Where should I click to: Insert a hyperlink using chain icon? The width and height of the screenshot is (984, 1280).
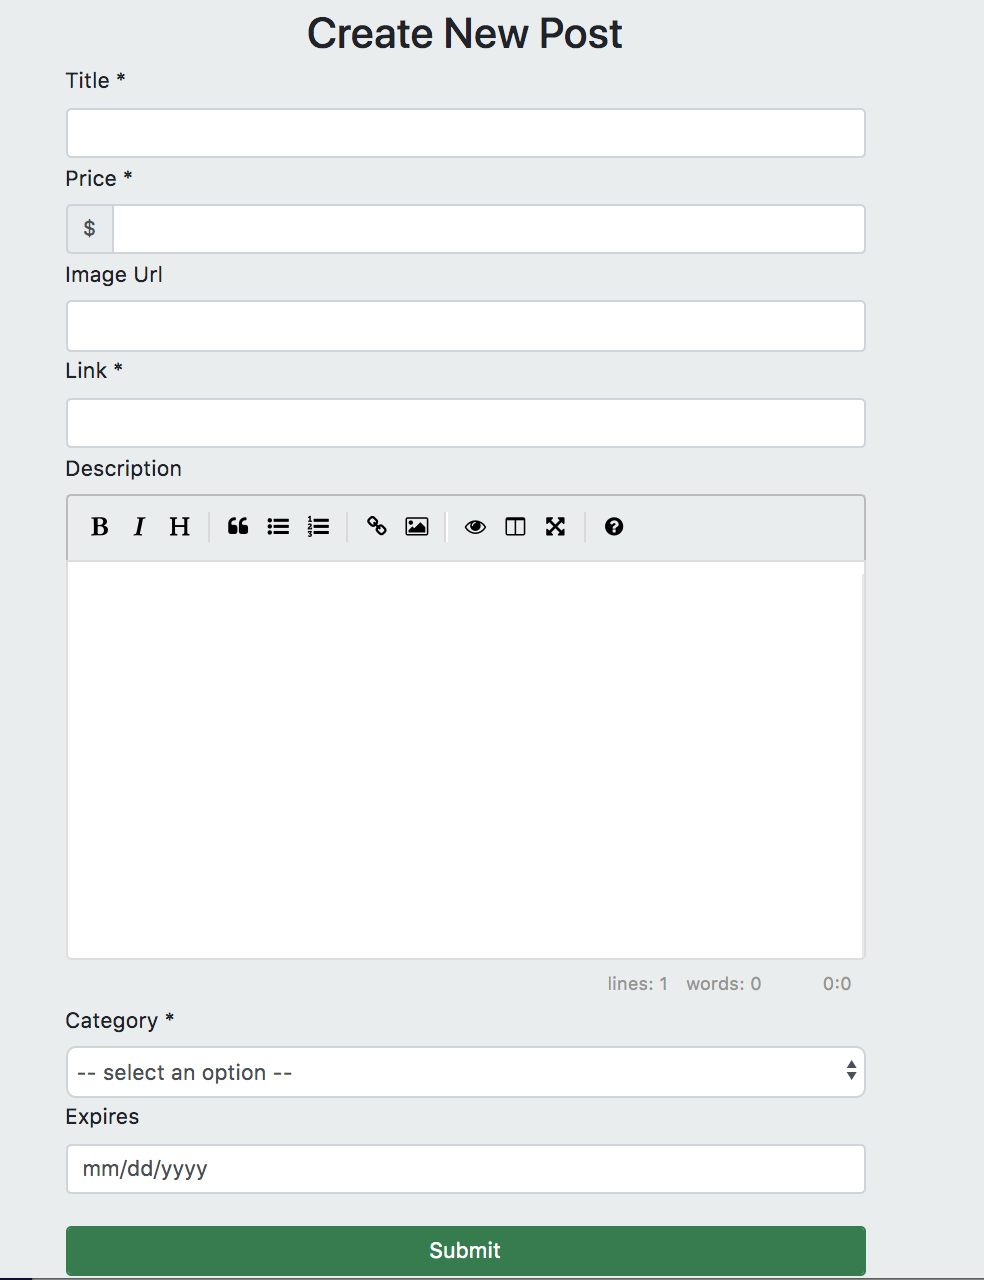click(377, 527)
